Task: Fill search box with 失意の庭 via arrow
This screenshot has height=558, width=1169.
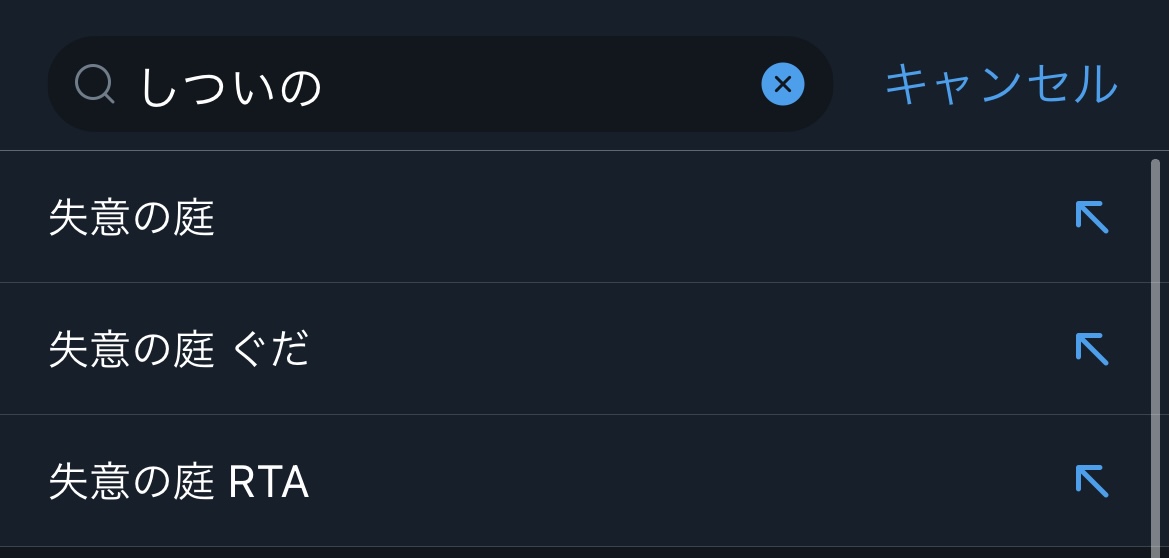Action: (1091, 217)
